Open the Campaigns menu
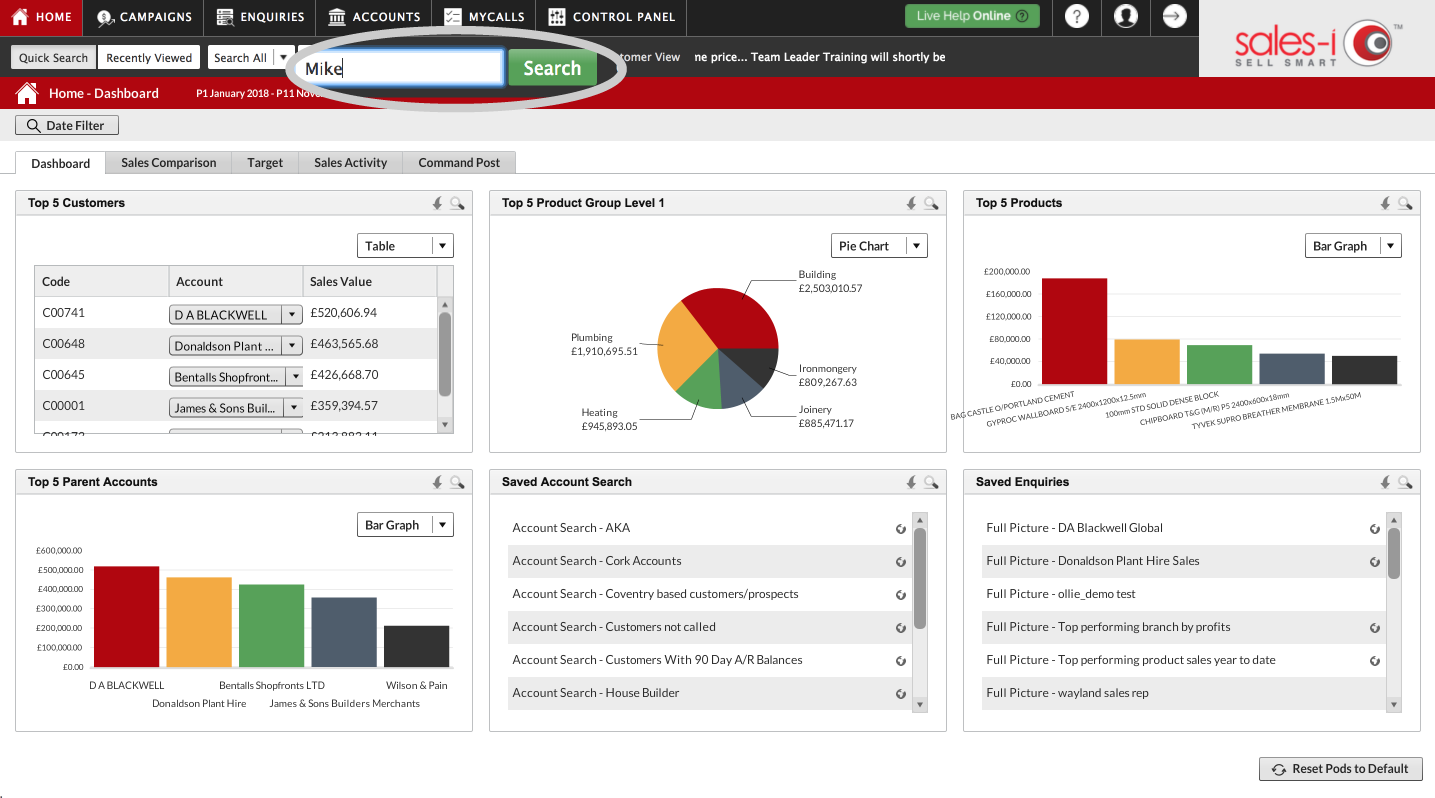This screenshot has width=1435, height=798. point(144,17)
